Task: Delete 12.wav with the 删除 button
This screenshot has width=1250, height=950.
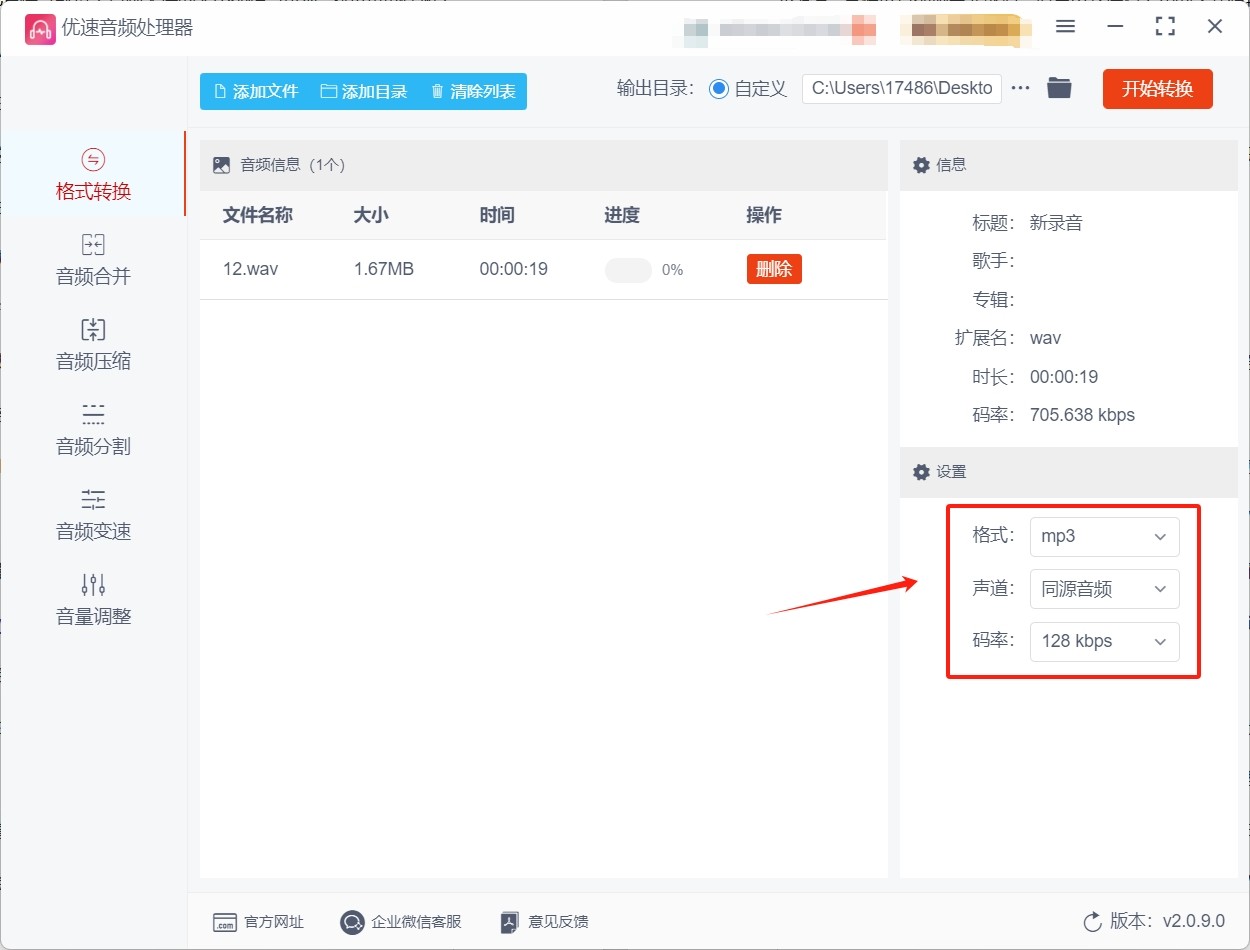Action: (773, 269)
